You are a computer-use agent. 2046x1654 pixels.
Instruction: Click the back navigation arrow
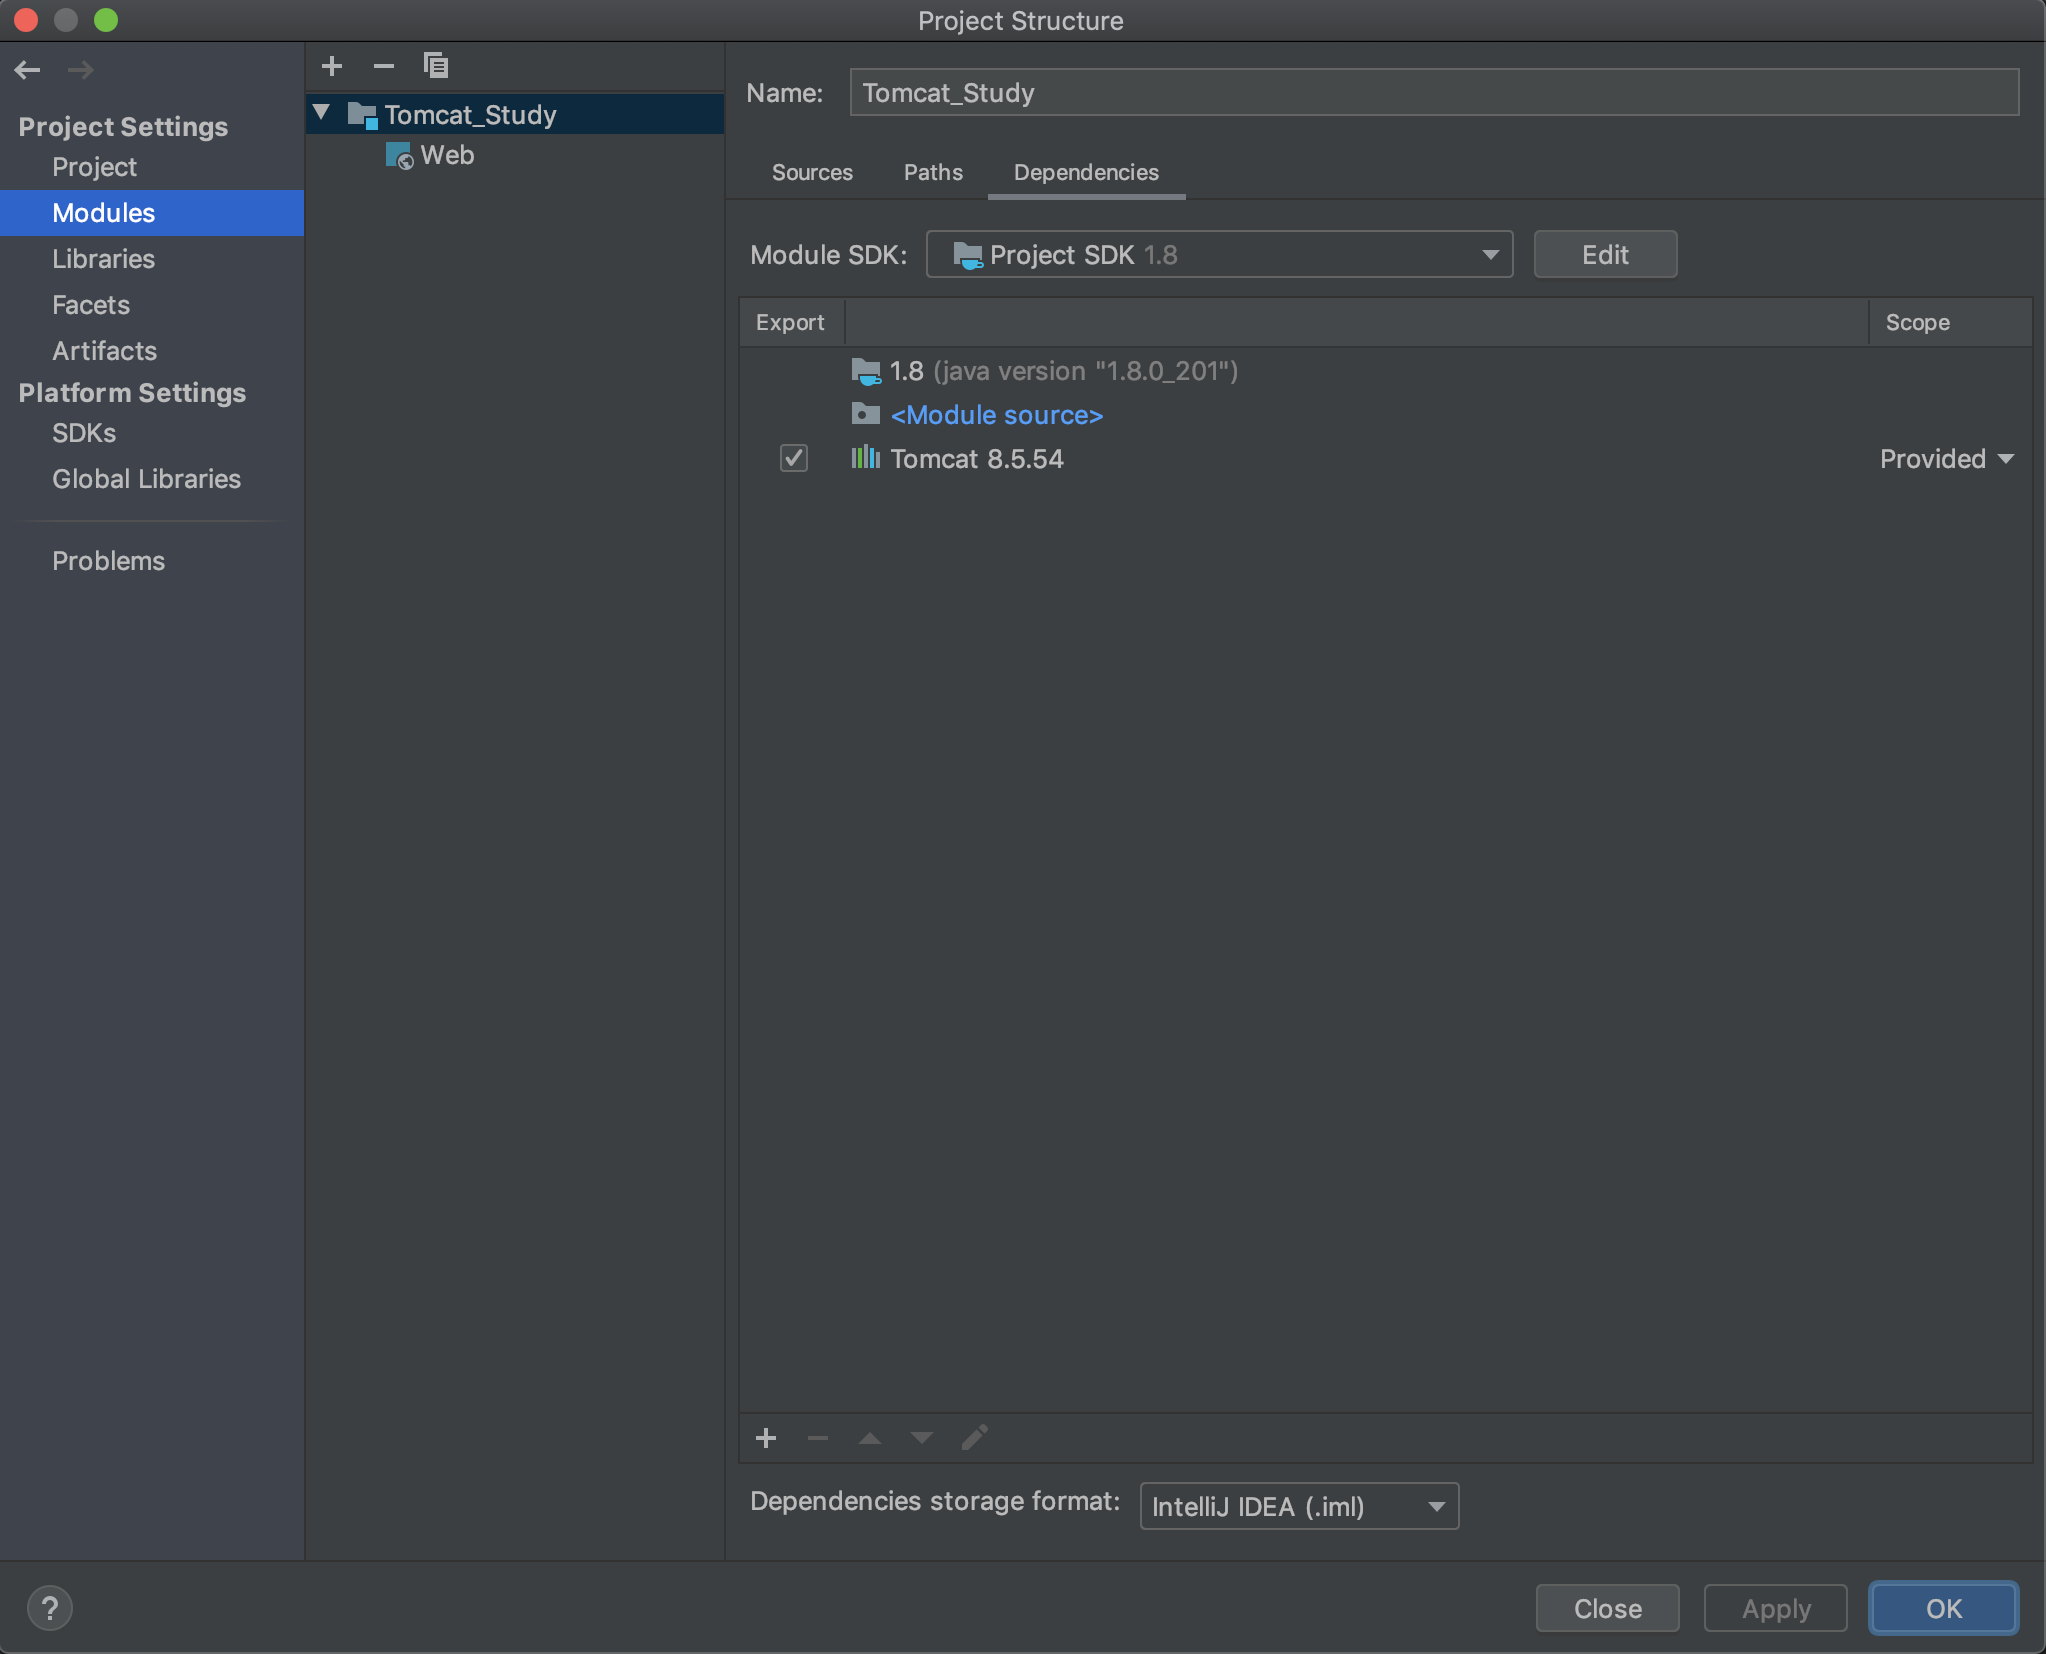pyautogui.click(x=28, y=70)
